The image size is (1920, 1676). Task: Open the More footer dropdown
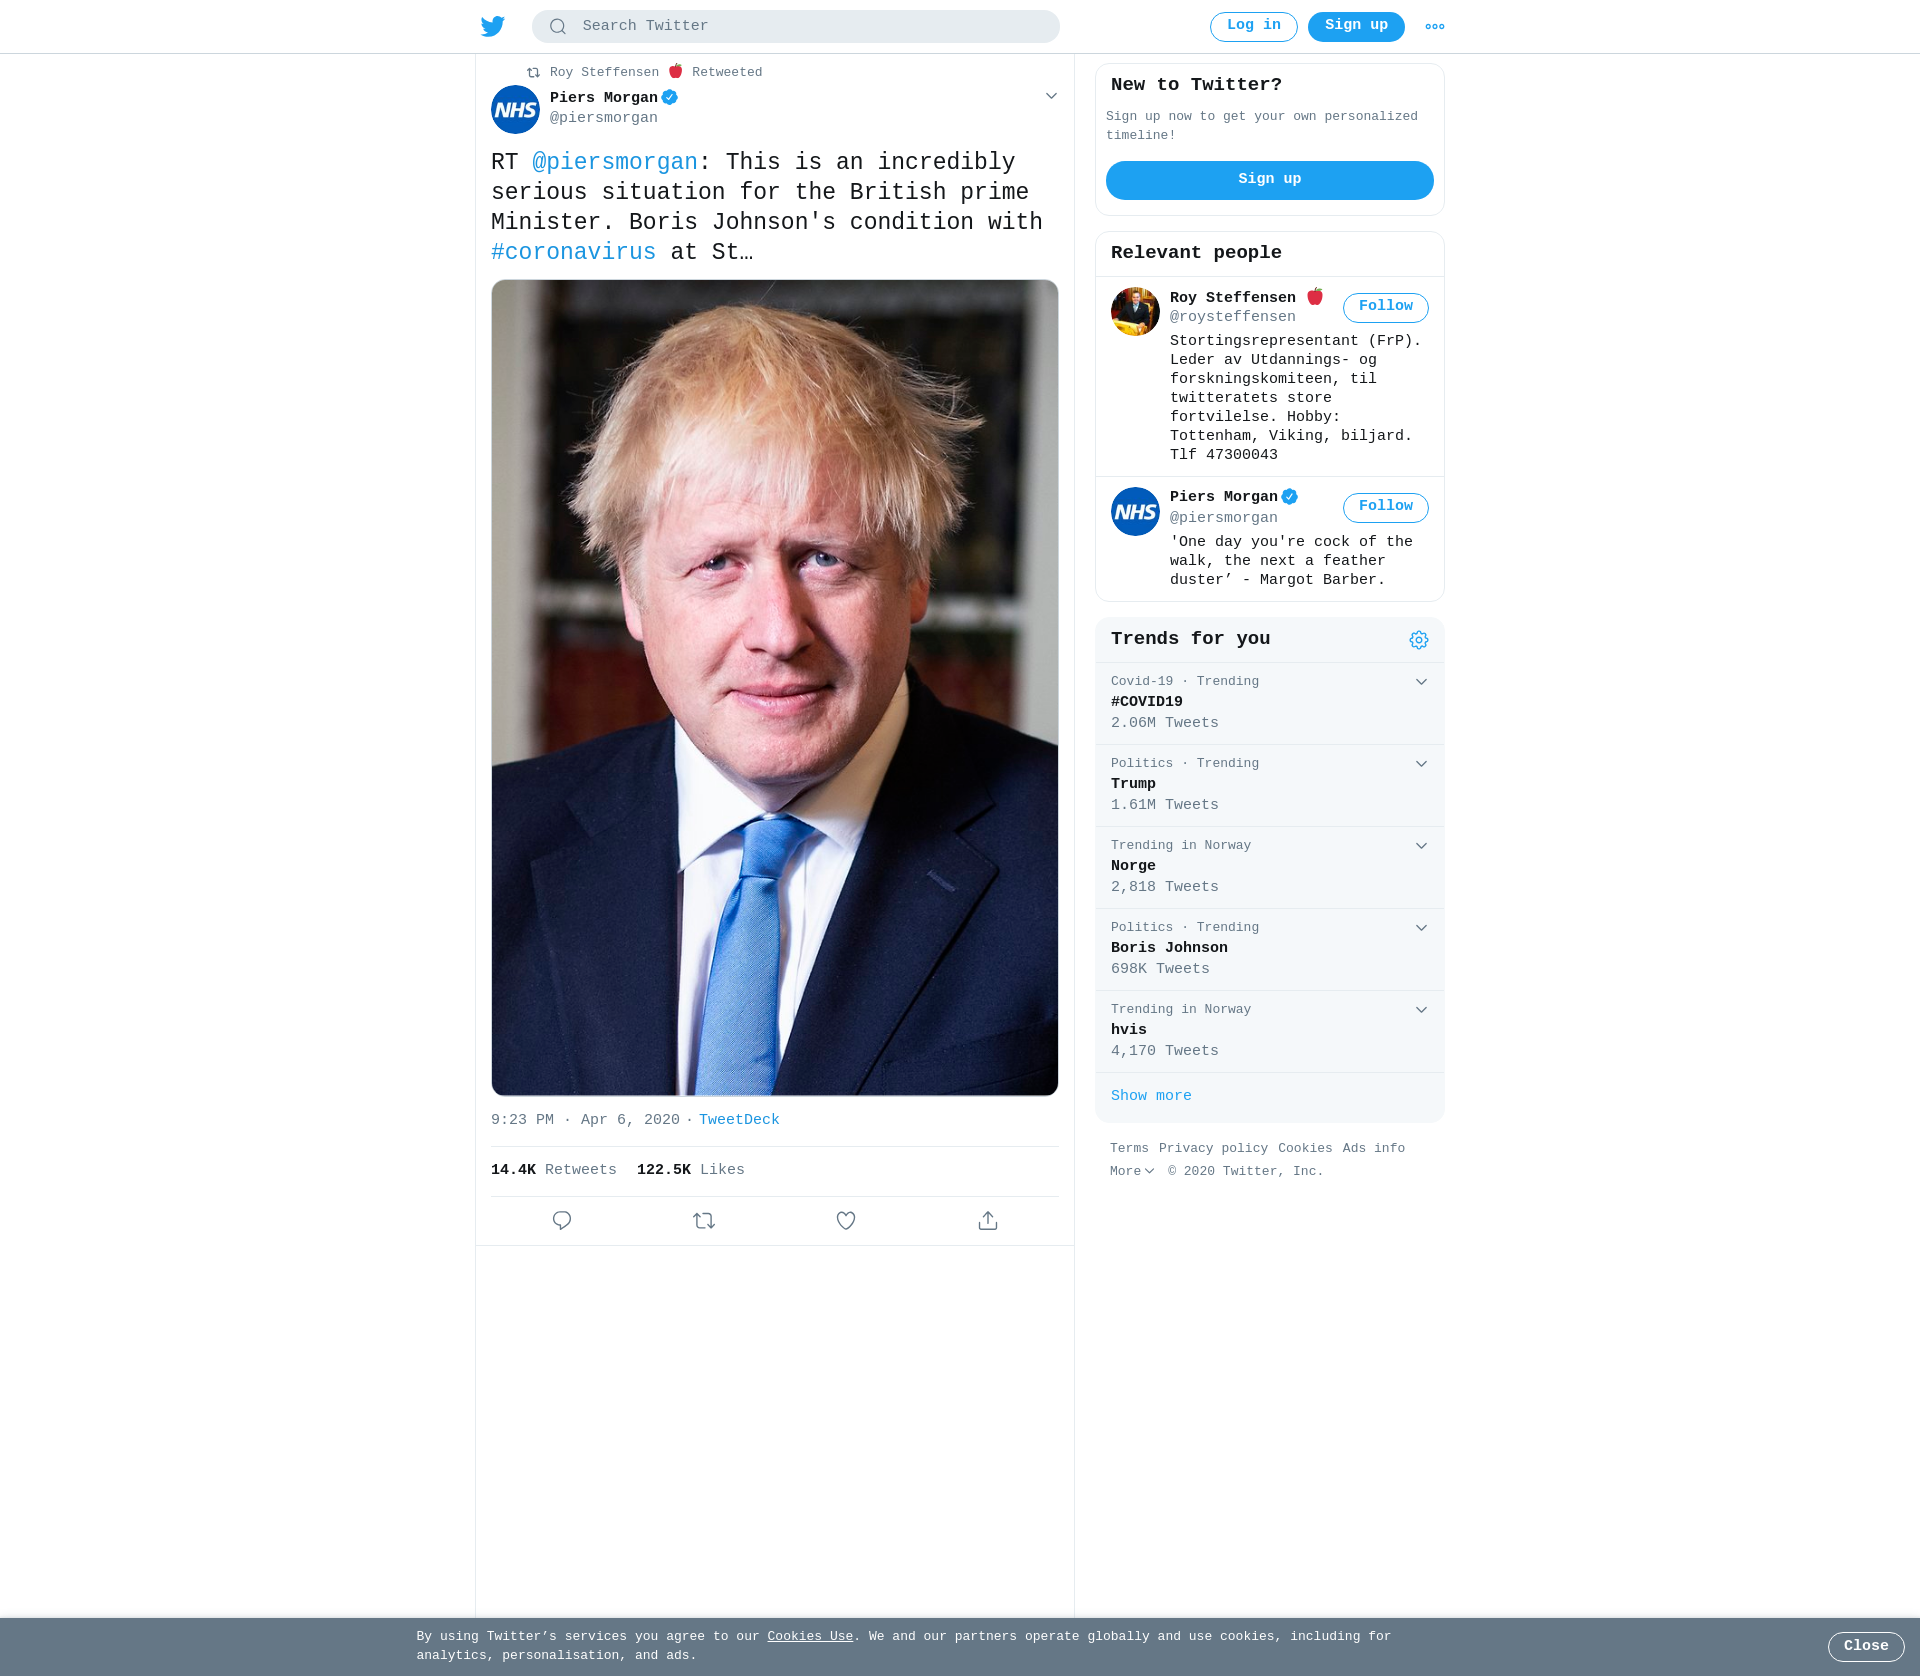[x=1132, y=1171]
